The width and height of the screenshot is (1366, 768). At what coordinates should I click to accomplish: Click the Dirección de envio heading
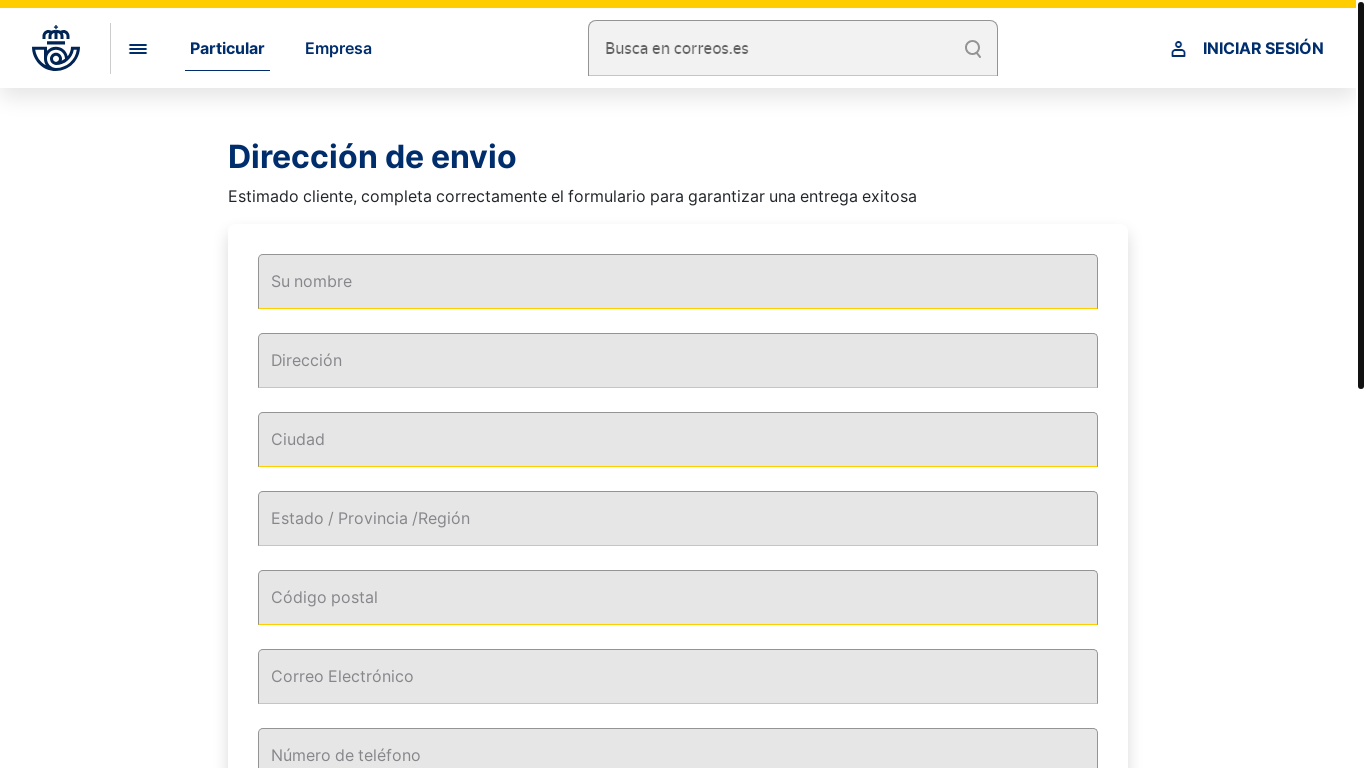(372, 157)
